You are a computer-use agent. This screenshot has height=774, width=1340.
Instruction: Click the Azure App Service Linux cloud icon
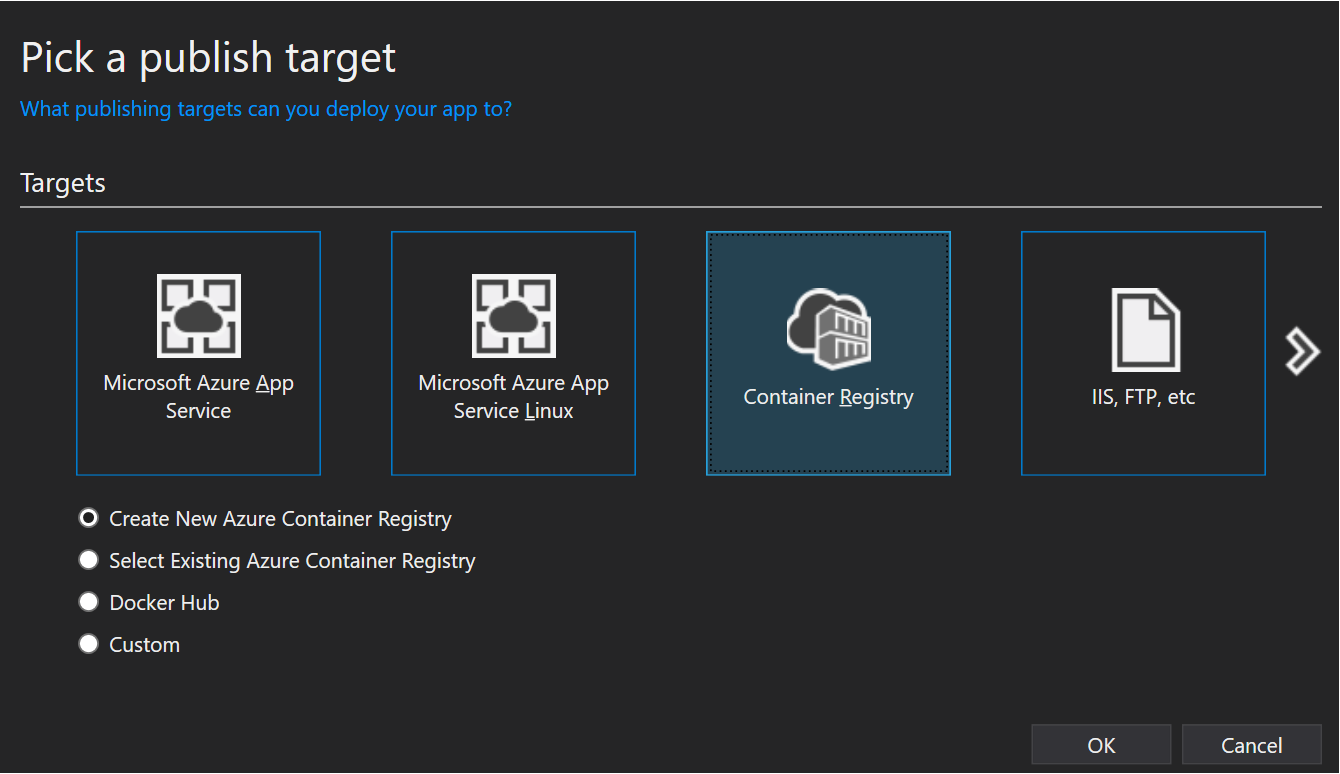click(x=514, y=316)
